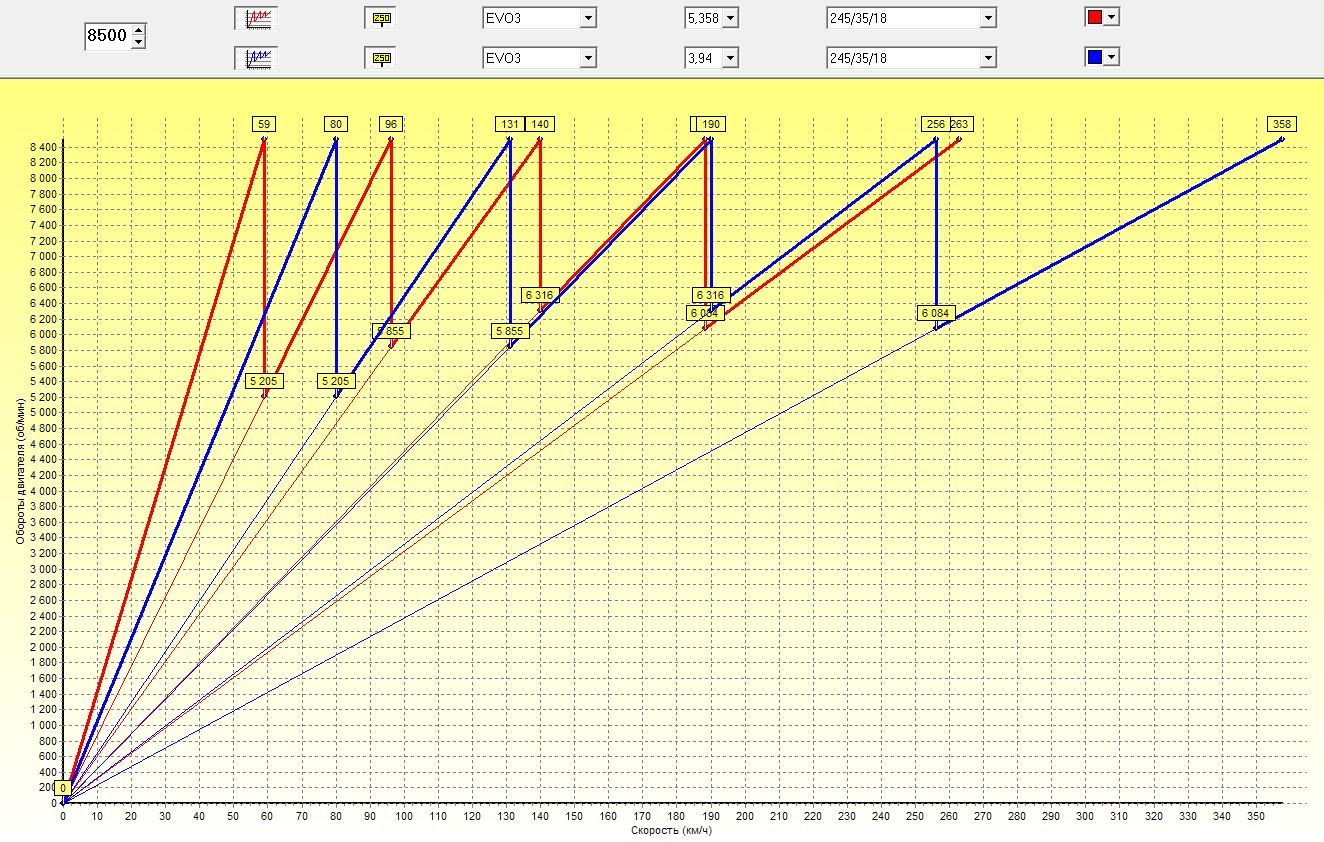Click the Скорость (км/ч) axis title
Image resolution: width=1324 pixels, height=842 pixels.
click(x=672, y=829)
